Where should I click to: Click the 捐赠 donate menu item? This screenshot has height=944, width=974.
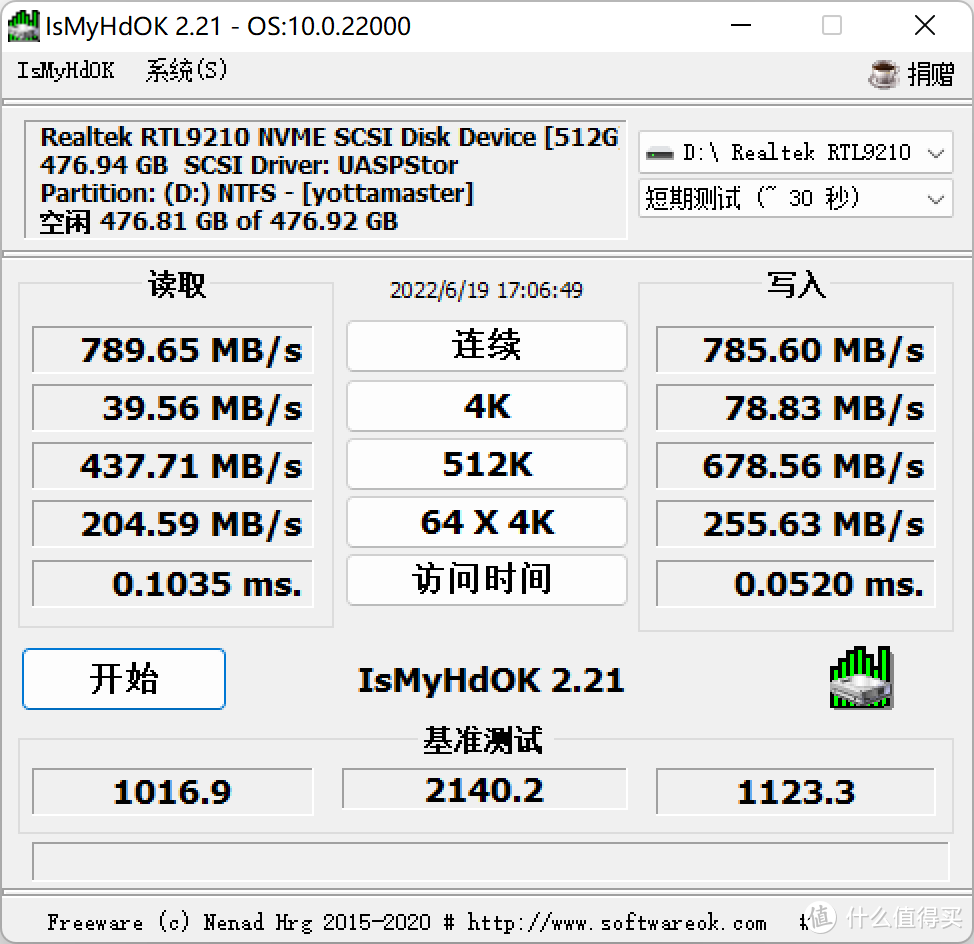click(931, 74)
